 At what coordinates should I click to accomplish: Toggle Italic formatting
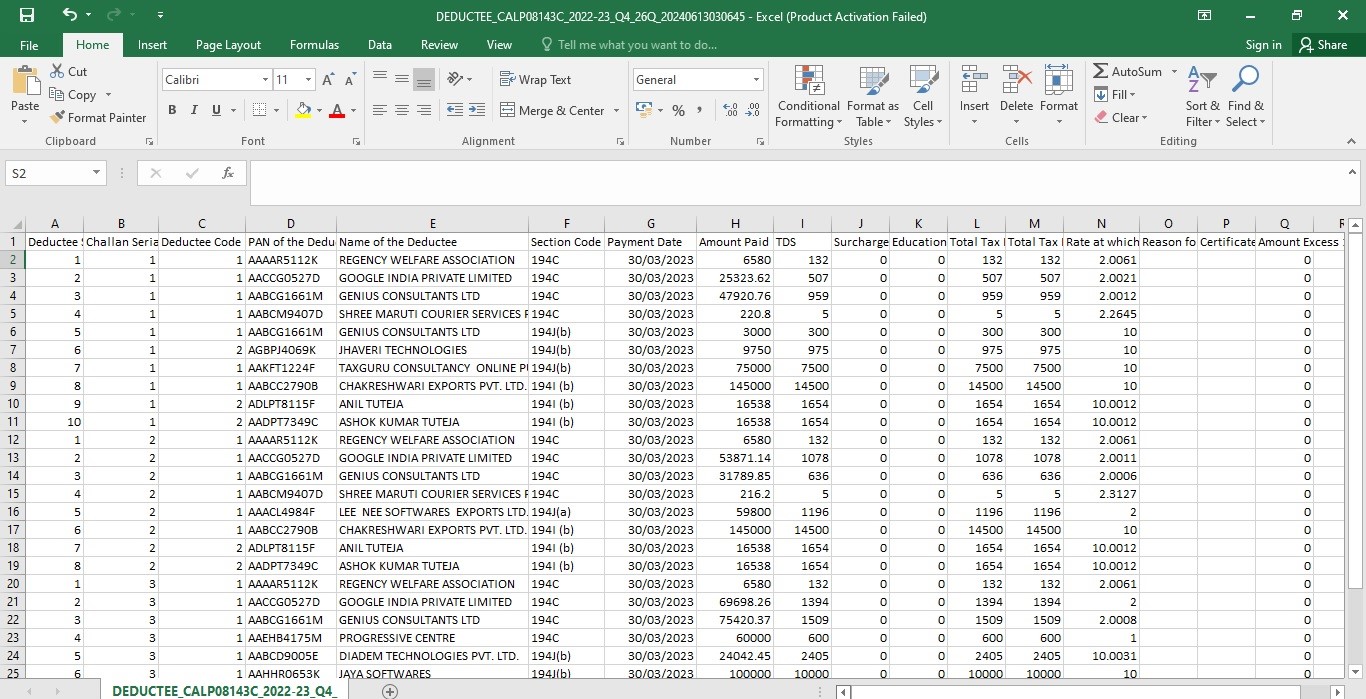click(194, 110)
